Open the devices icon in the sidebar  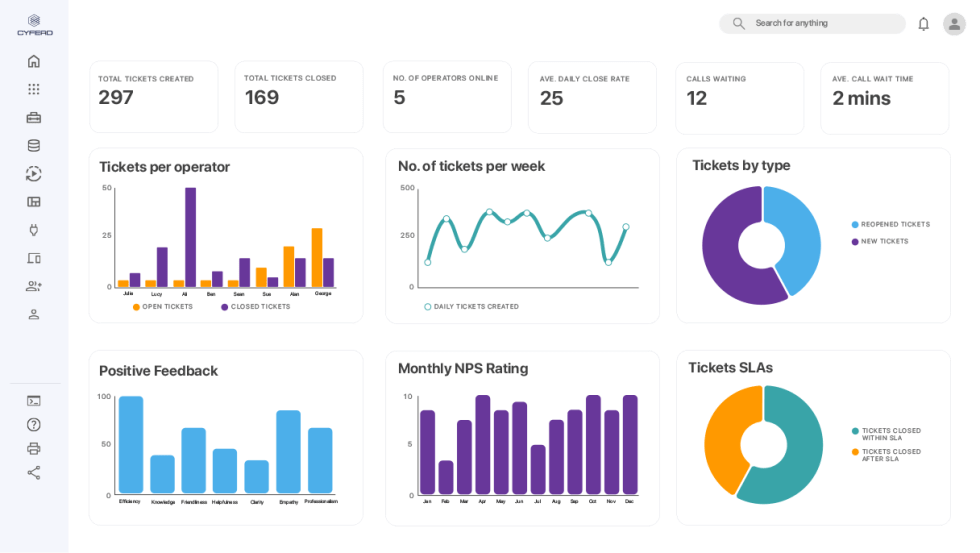click(34, 258)
